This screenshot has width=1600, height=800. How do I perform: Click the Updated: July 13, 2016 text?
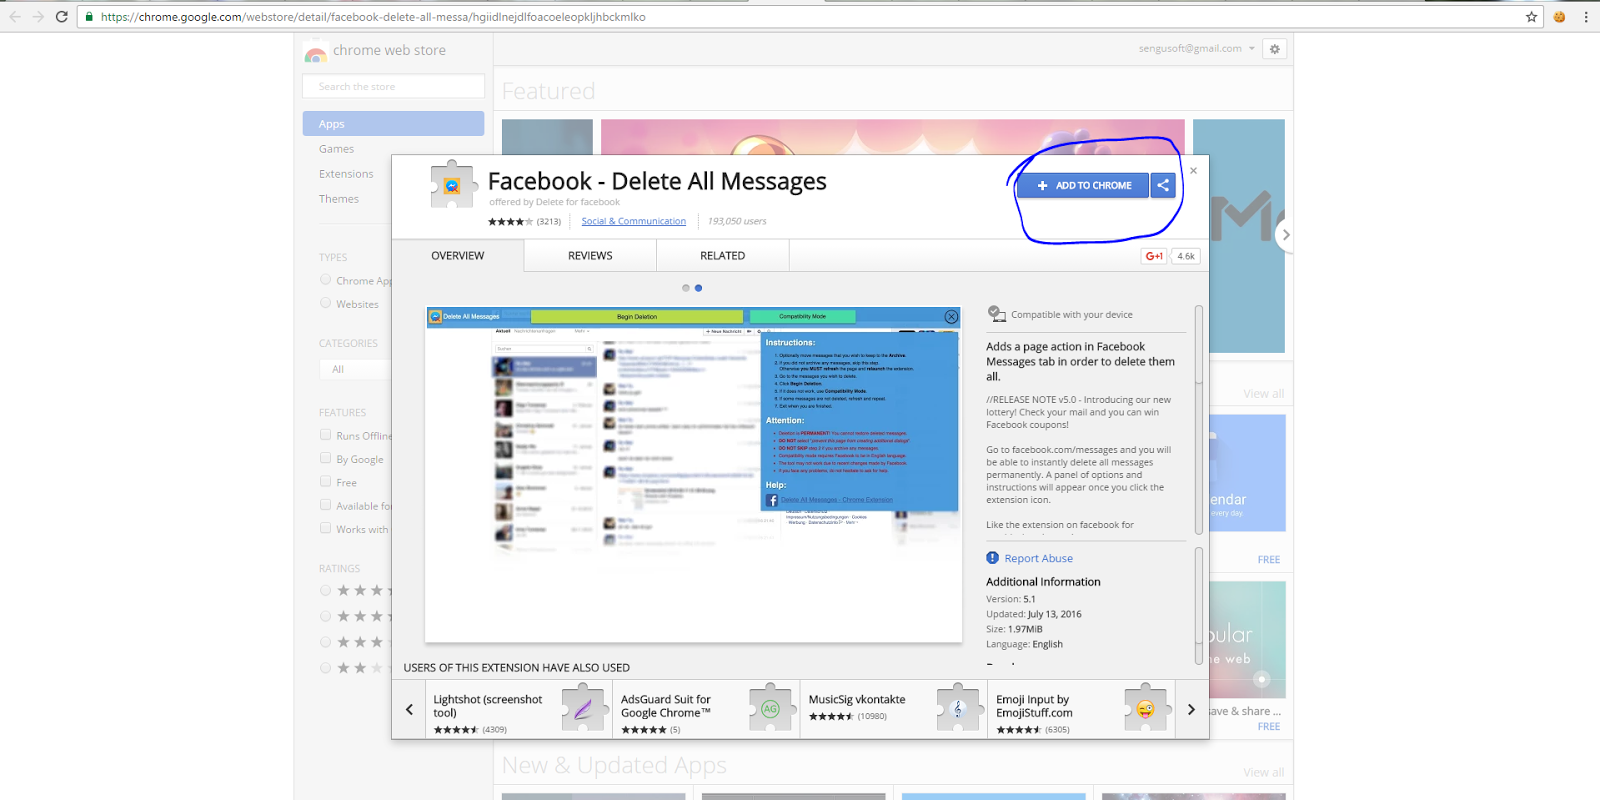[x=1034, y=615]
